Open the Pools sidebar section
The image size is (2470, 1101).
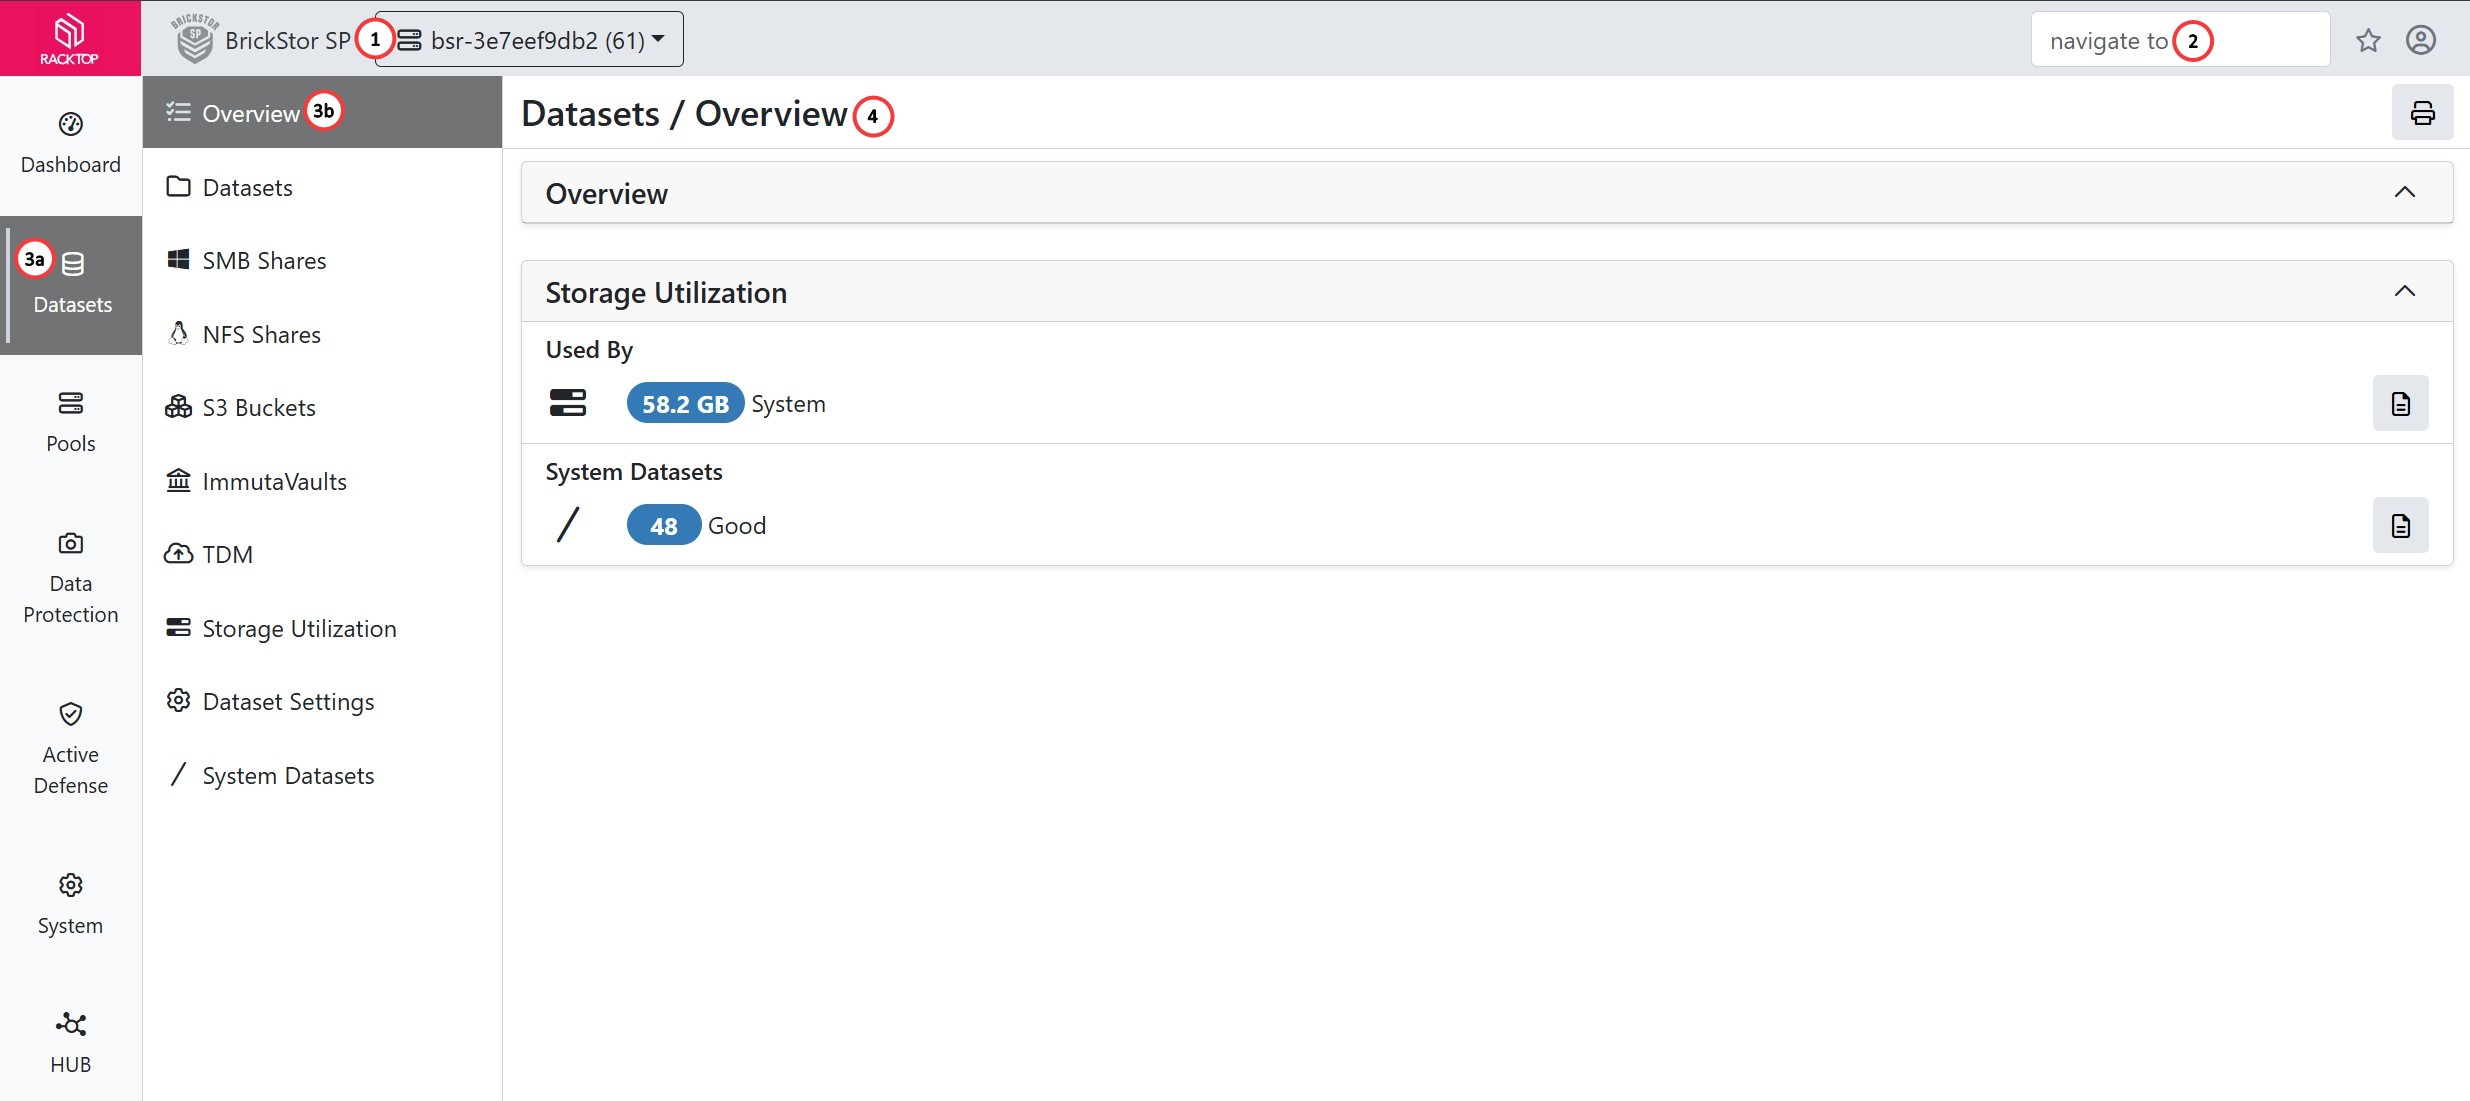pyautogui.click(x=70, y=423)
